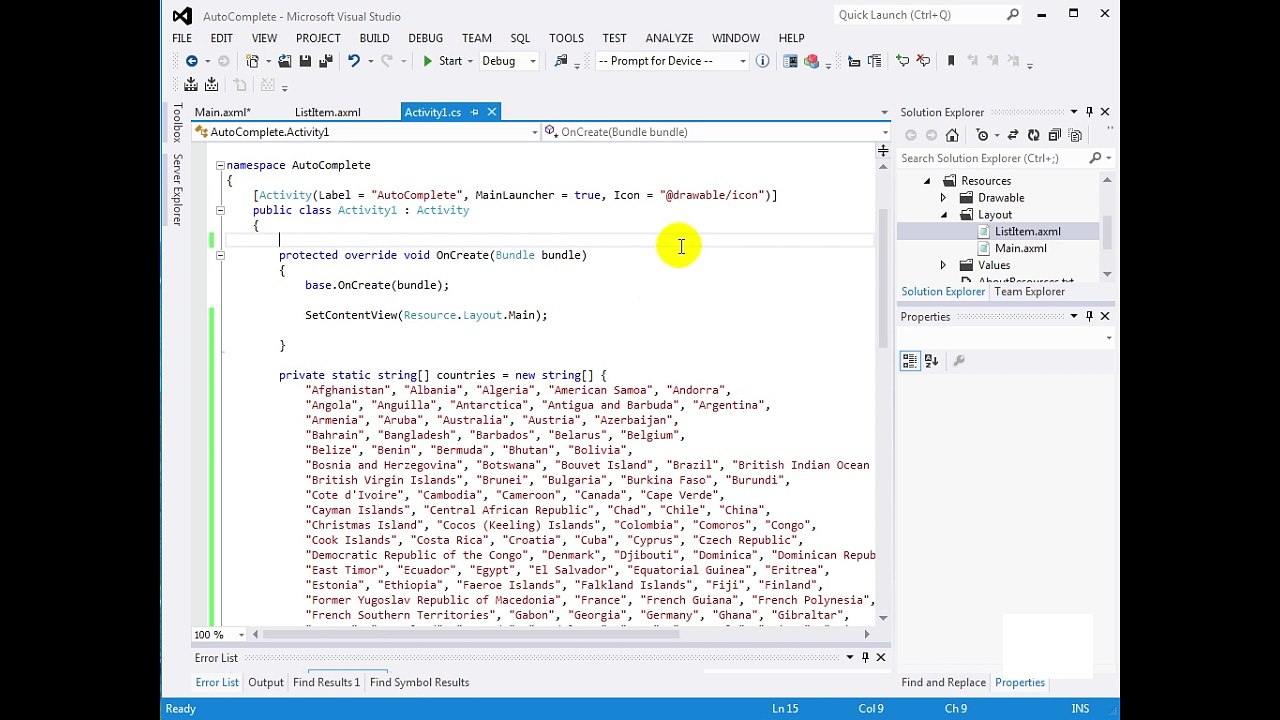Open the BUILD menu

(x=374, y=38)
